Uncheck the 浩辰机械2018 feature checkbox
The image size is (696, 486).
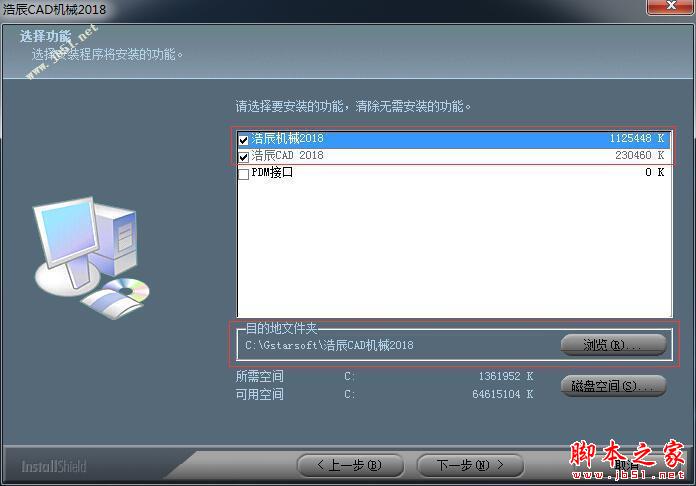pyautogui.click(x=243, y=140)
